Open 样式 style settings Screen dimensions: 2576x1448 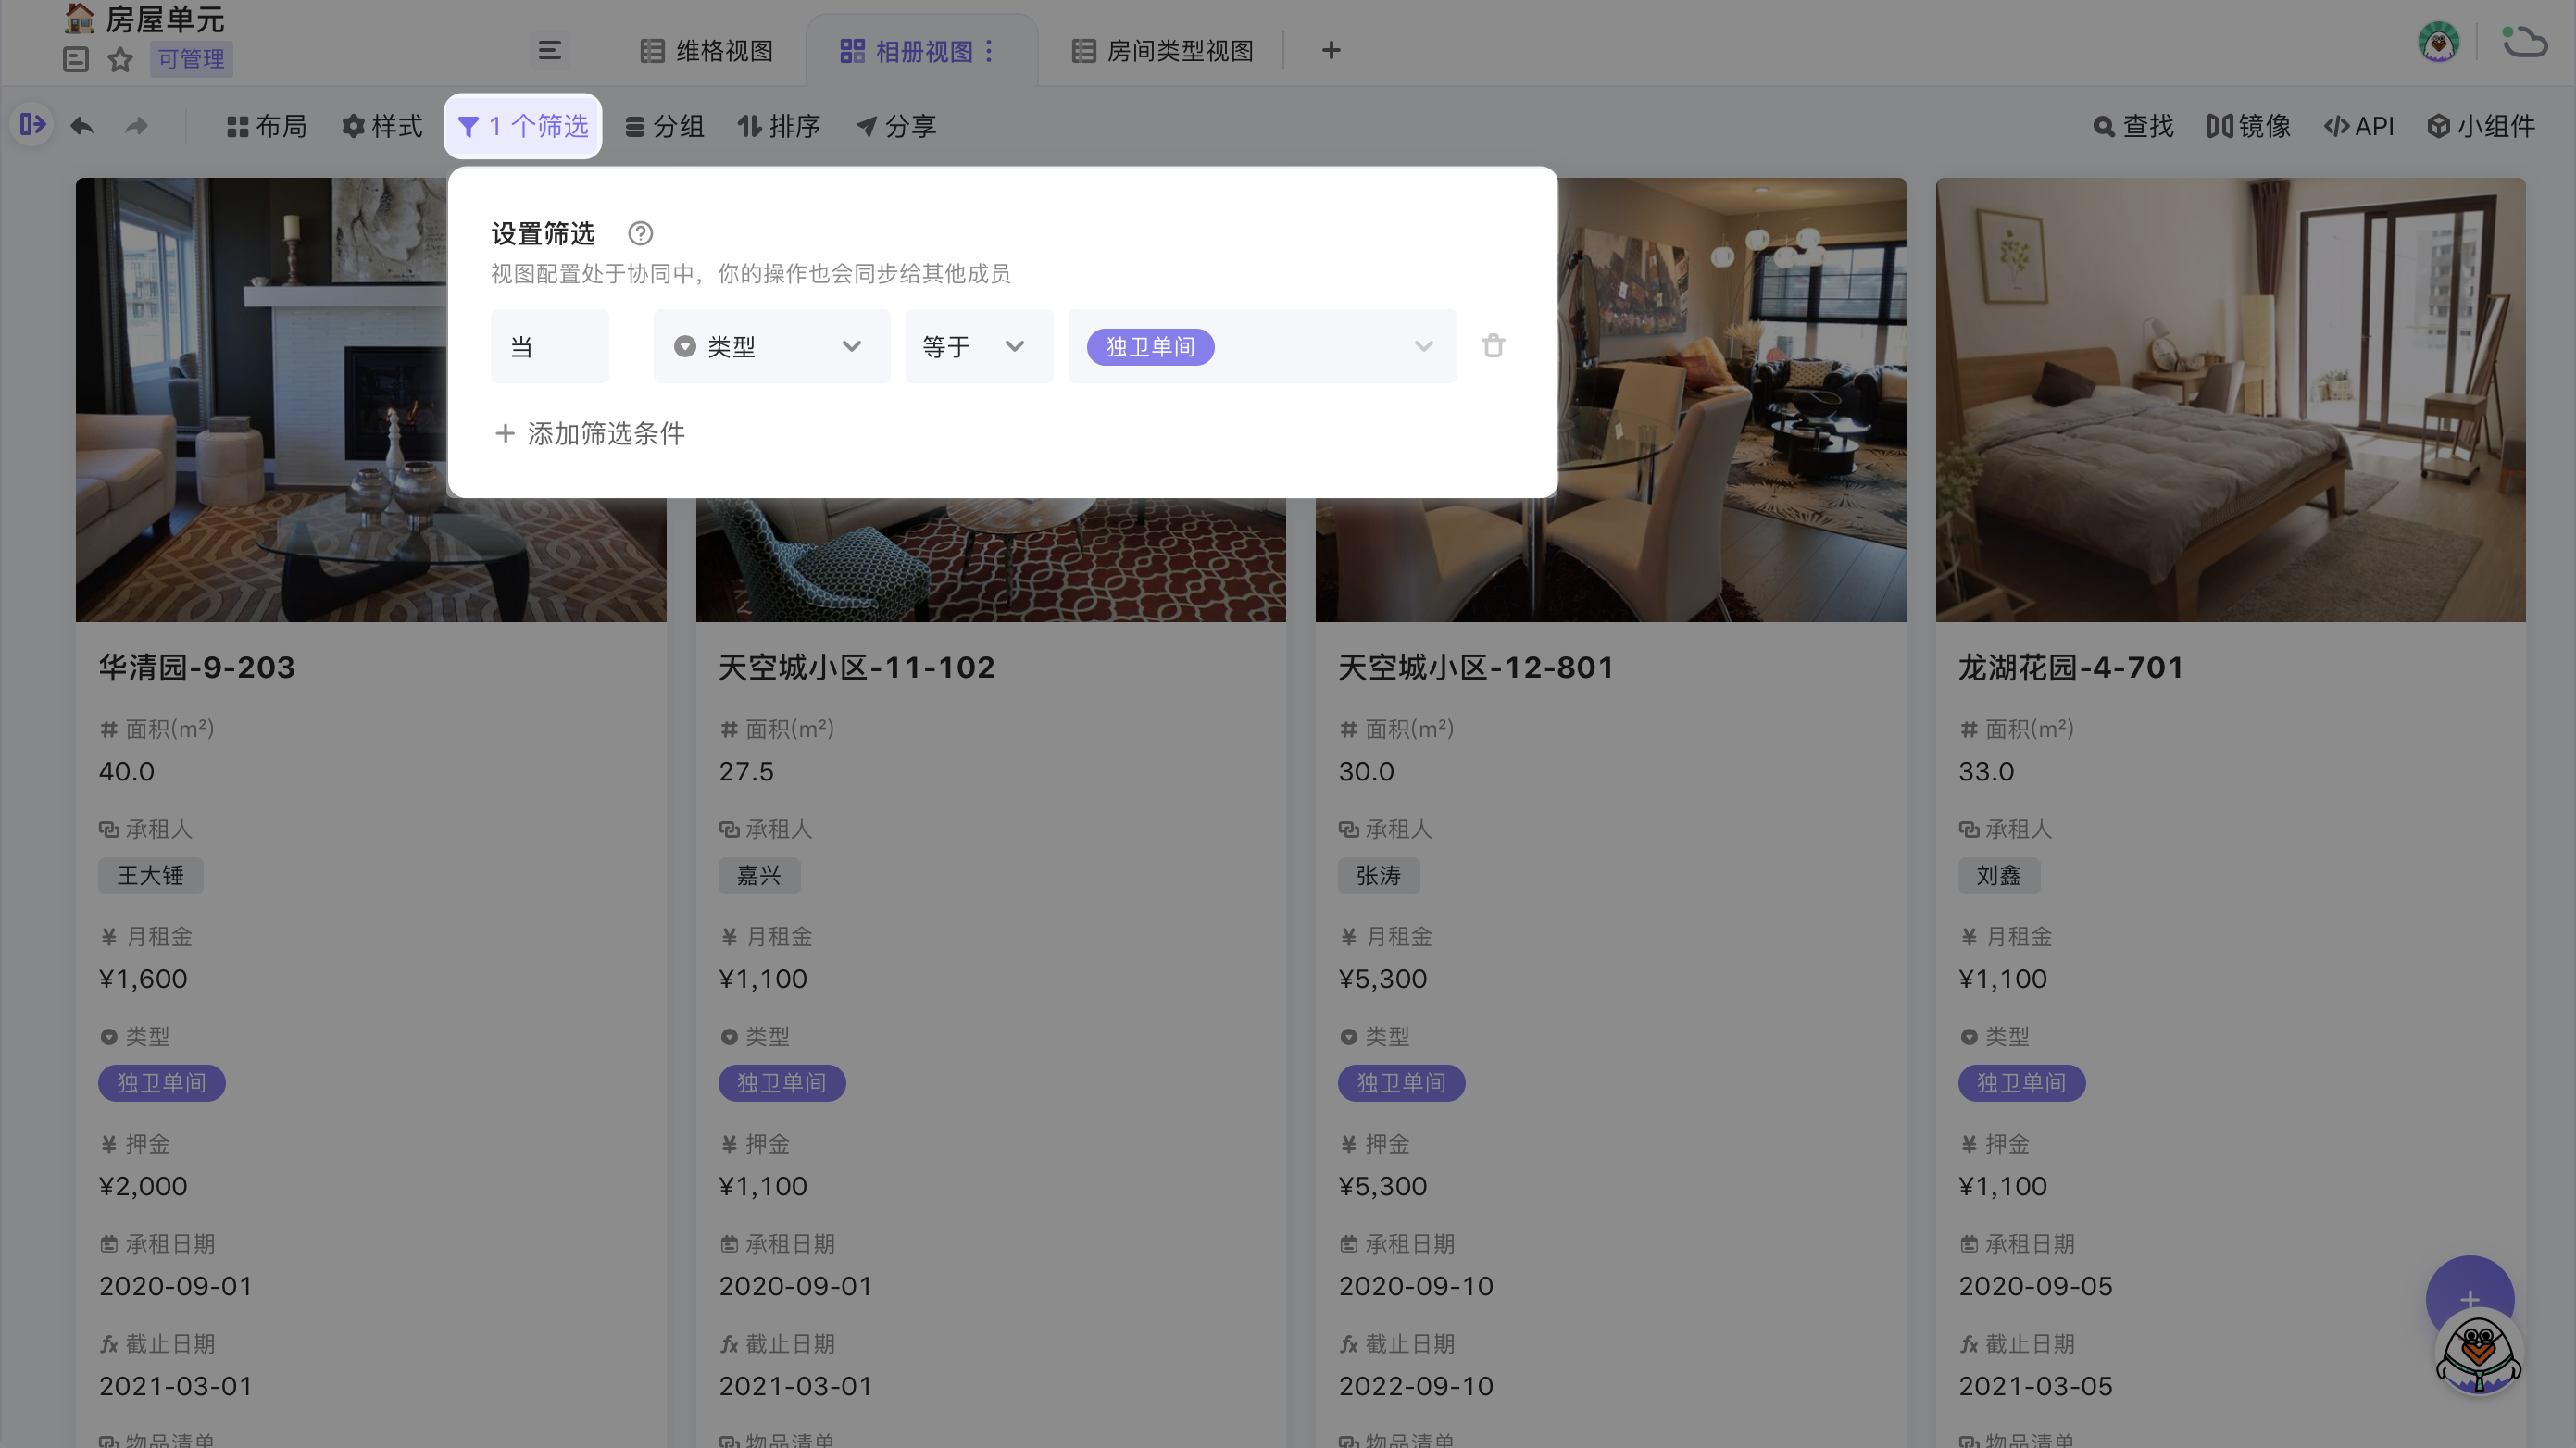pos(382,126)
